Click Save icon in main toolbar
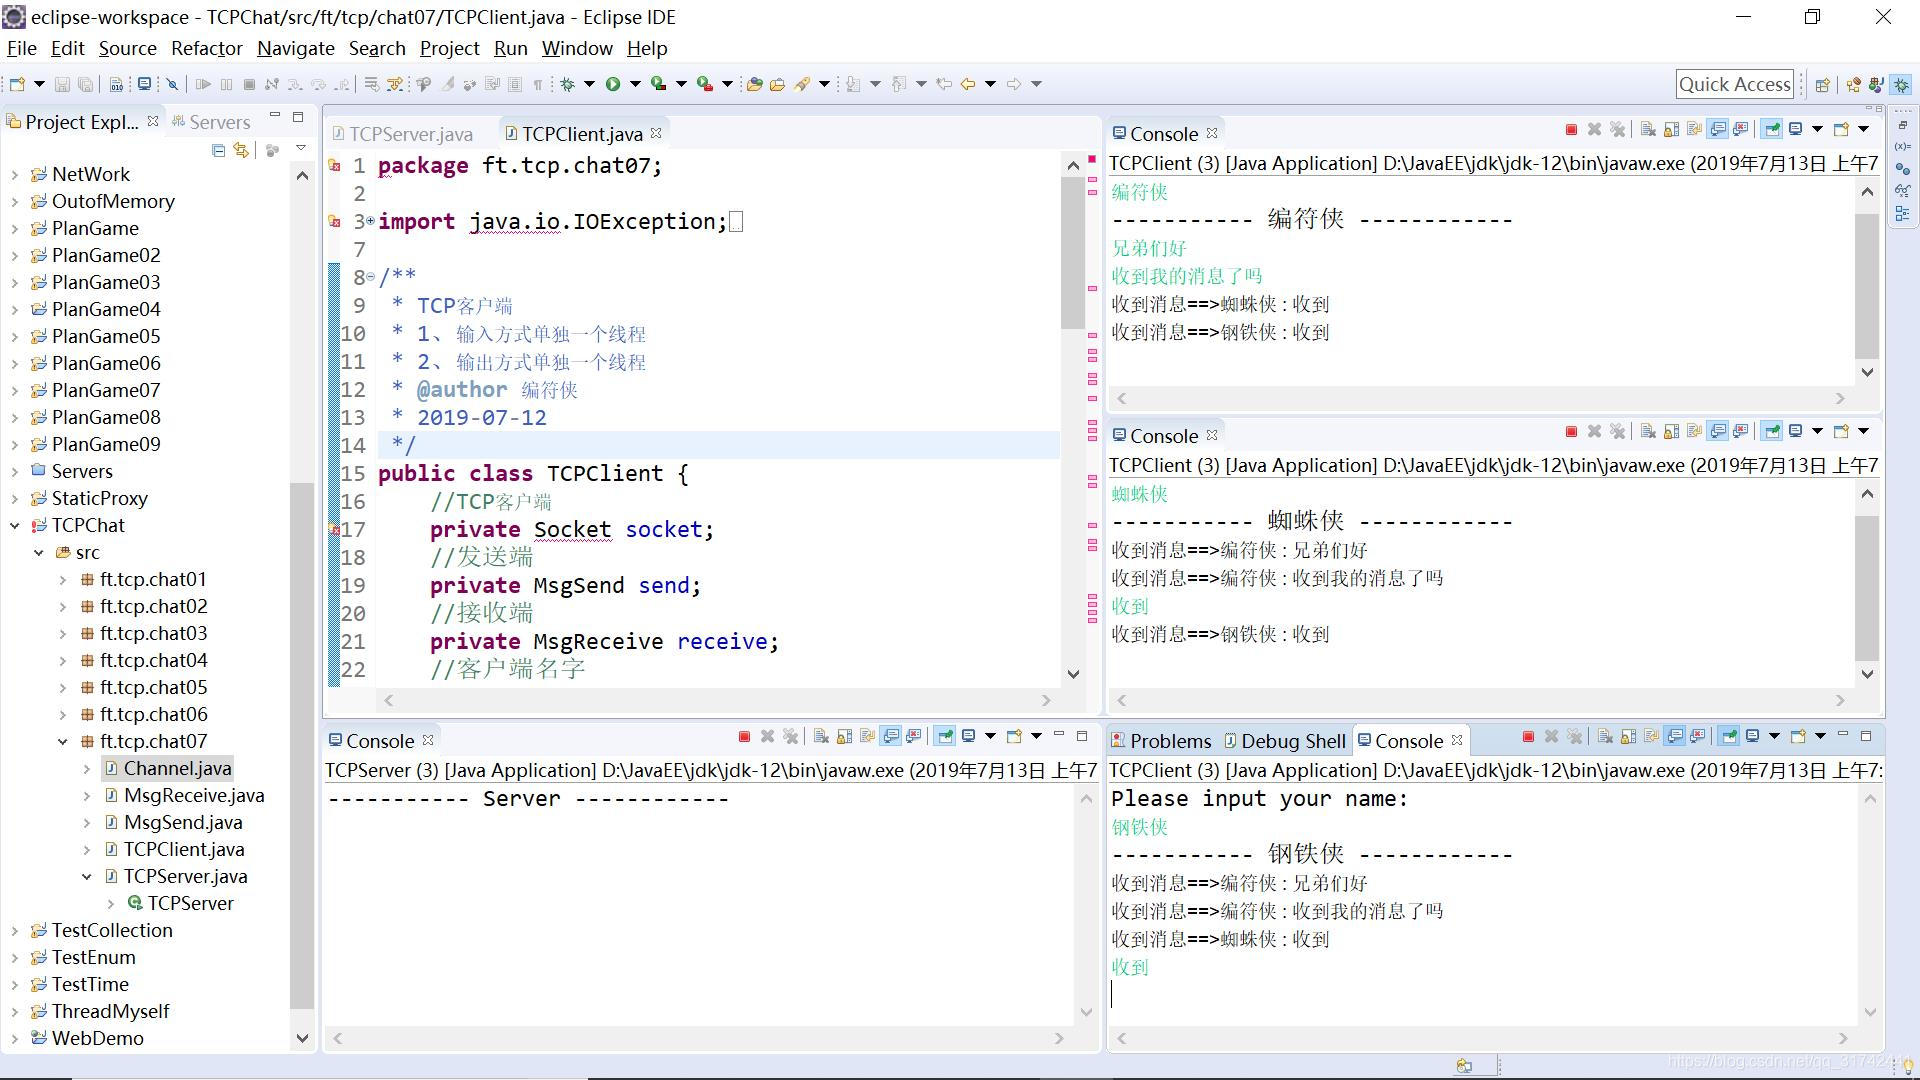Screen dimensions: 1920x1080 pos(62,84)
